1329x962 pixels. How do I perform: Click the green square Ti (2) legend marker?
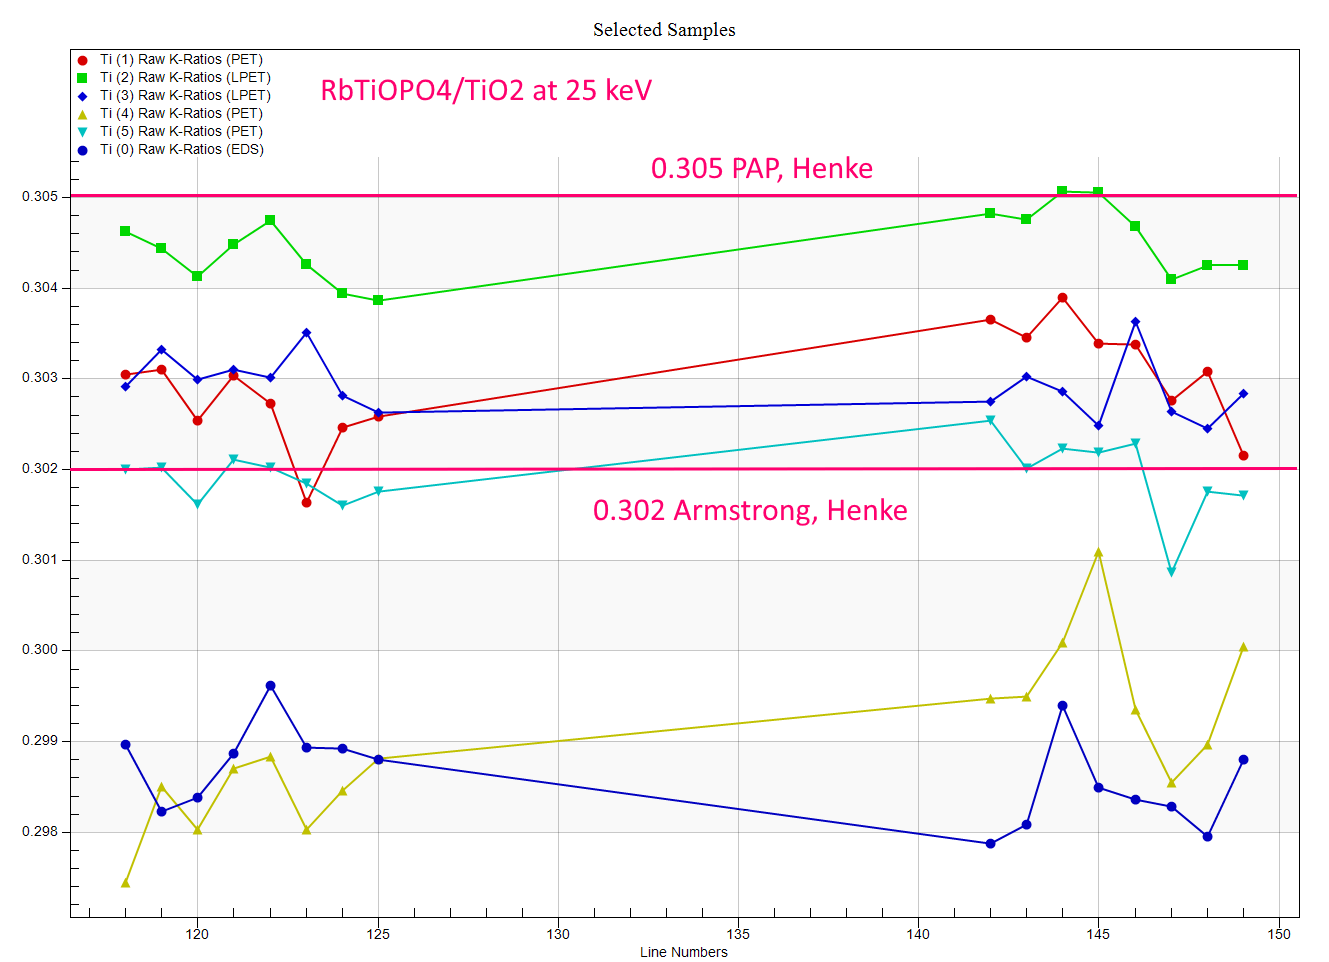83,78
